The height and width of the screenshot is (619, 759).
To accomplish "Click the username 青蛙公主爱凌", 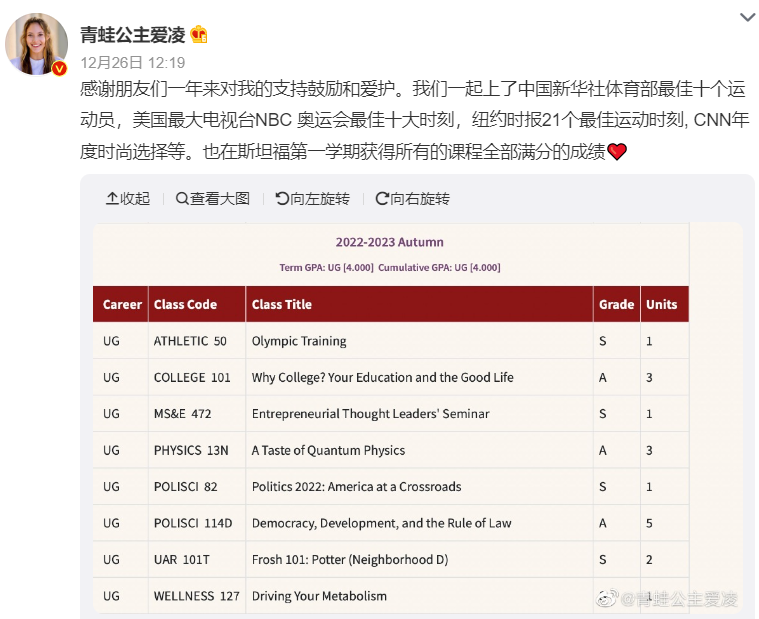I will (x=133, y=35).
